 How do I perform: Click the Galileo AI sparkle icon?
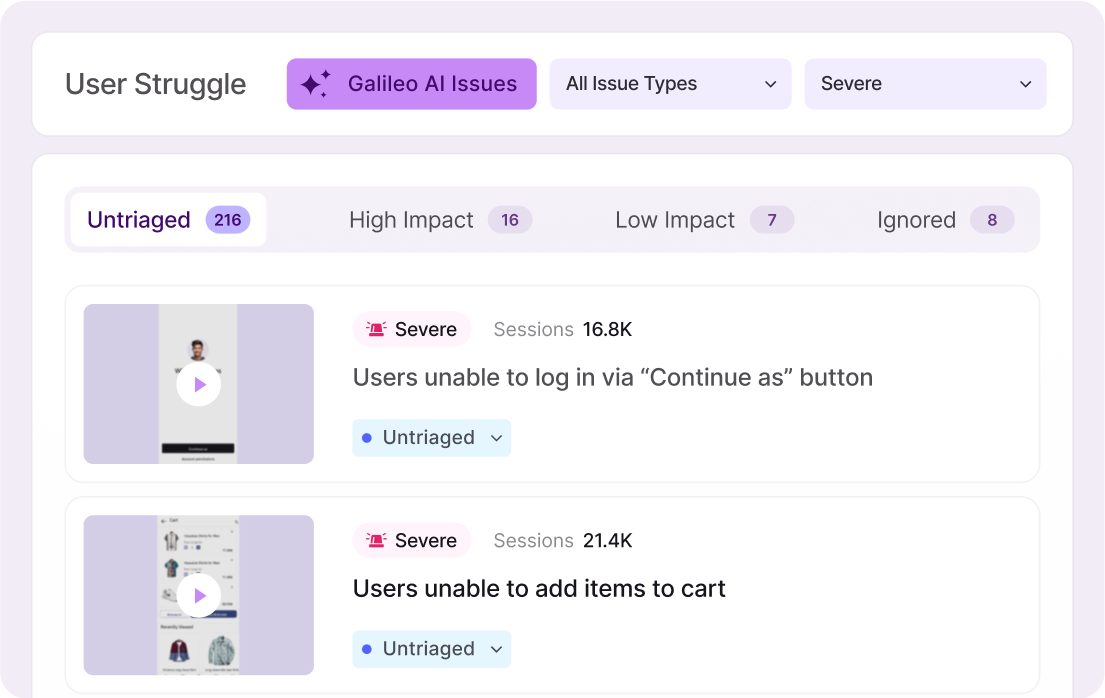tap(315, 84)
